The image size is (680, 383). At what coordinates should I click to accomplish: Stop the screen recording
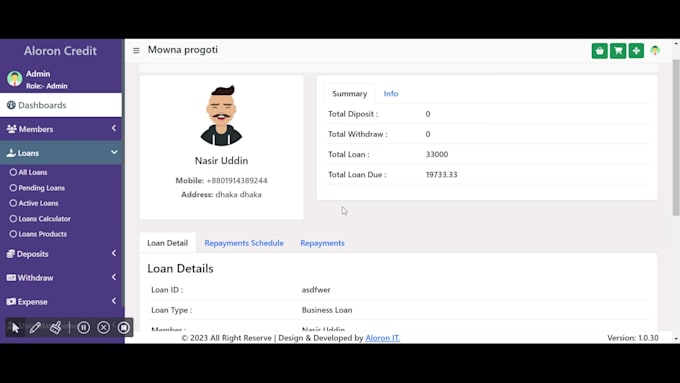pos(124,327)
